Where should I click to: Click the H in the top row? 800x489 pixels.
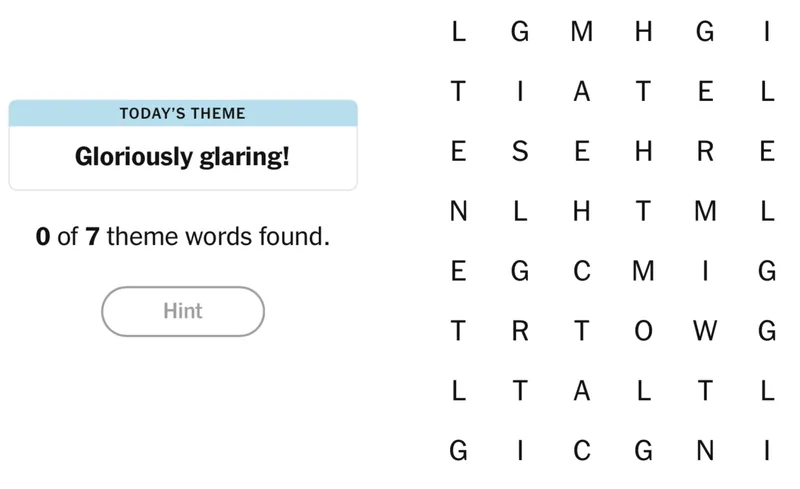pyautogui.click(x=643, y=32)
